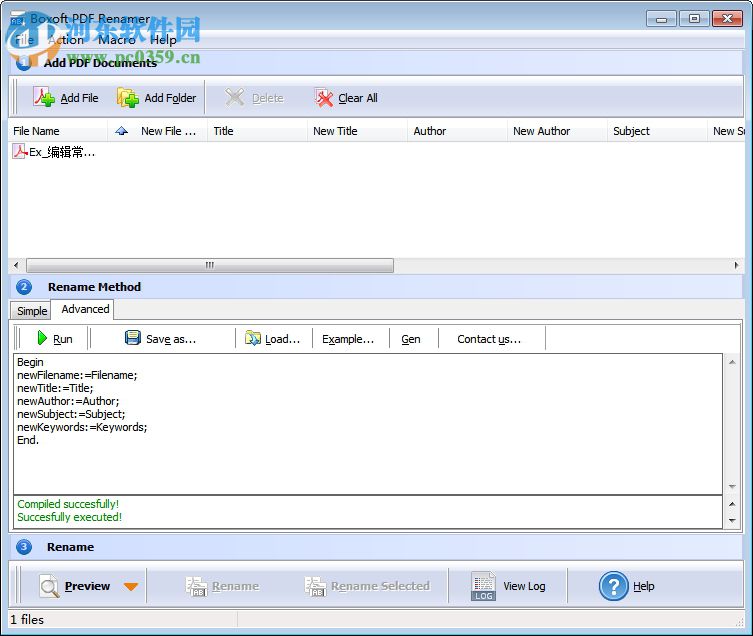This screenshot has width=753, height=636.
Task: Select the Advanced tab
Action: pyautogui.click(x=85, y=309)
